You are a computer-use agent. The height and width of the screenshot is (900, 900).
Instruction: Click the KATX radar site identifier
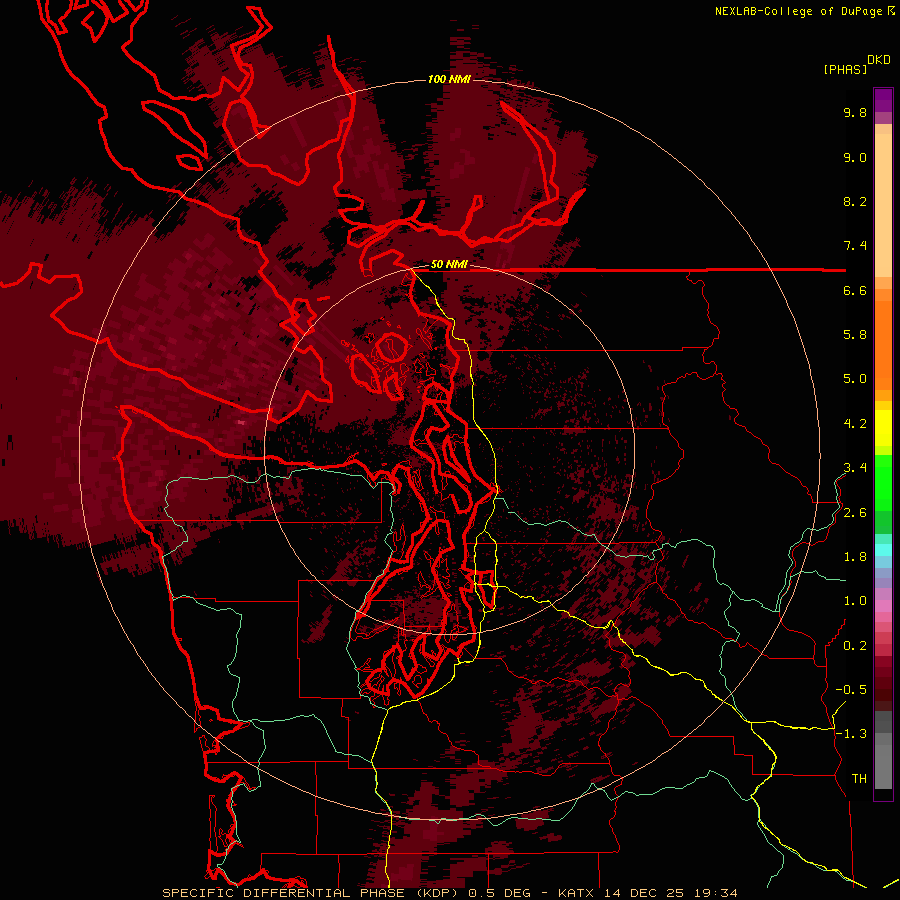click(577, 893)
